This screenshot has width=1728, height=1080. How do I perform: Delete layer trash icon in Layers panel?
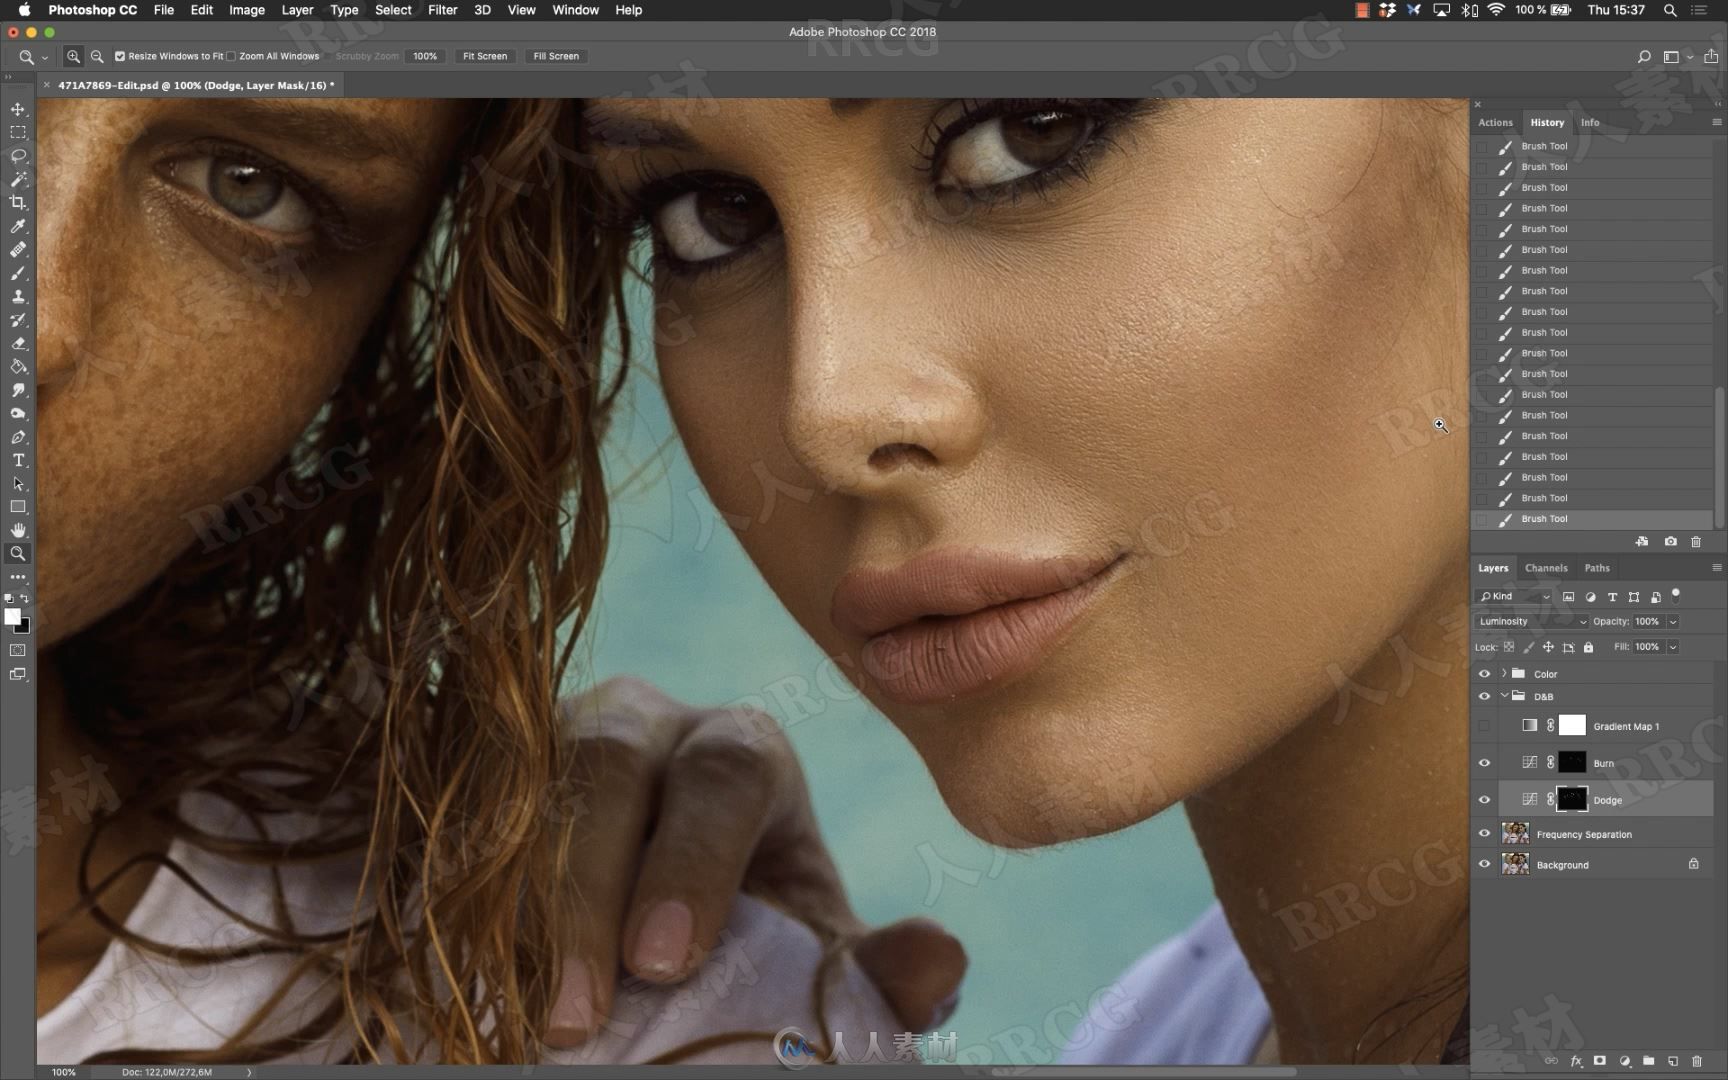point(1697,1061)
